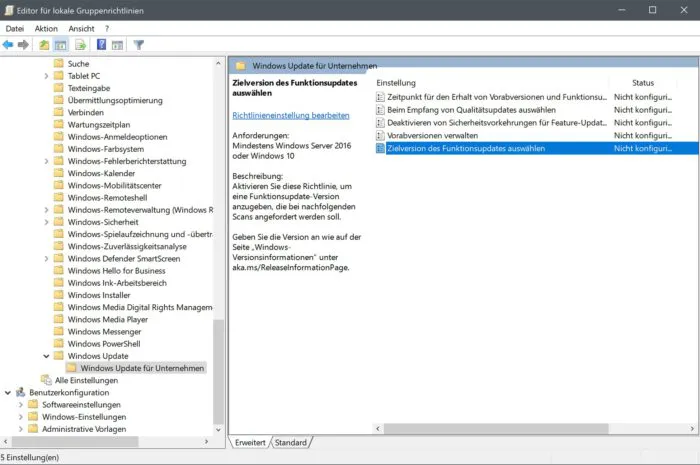Click the Forward arrow toolbar icon

23,45
